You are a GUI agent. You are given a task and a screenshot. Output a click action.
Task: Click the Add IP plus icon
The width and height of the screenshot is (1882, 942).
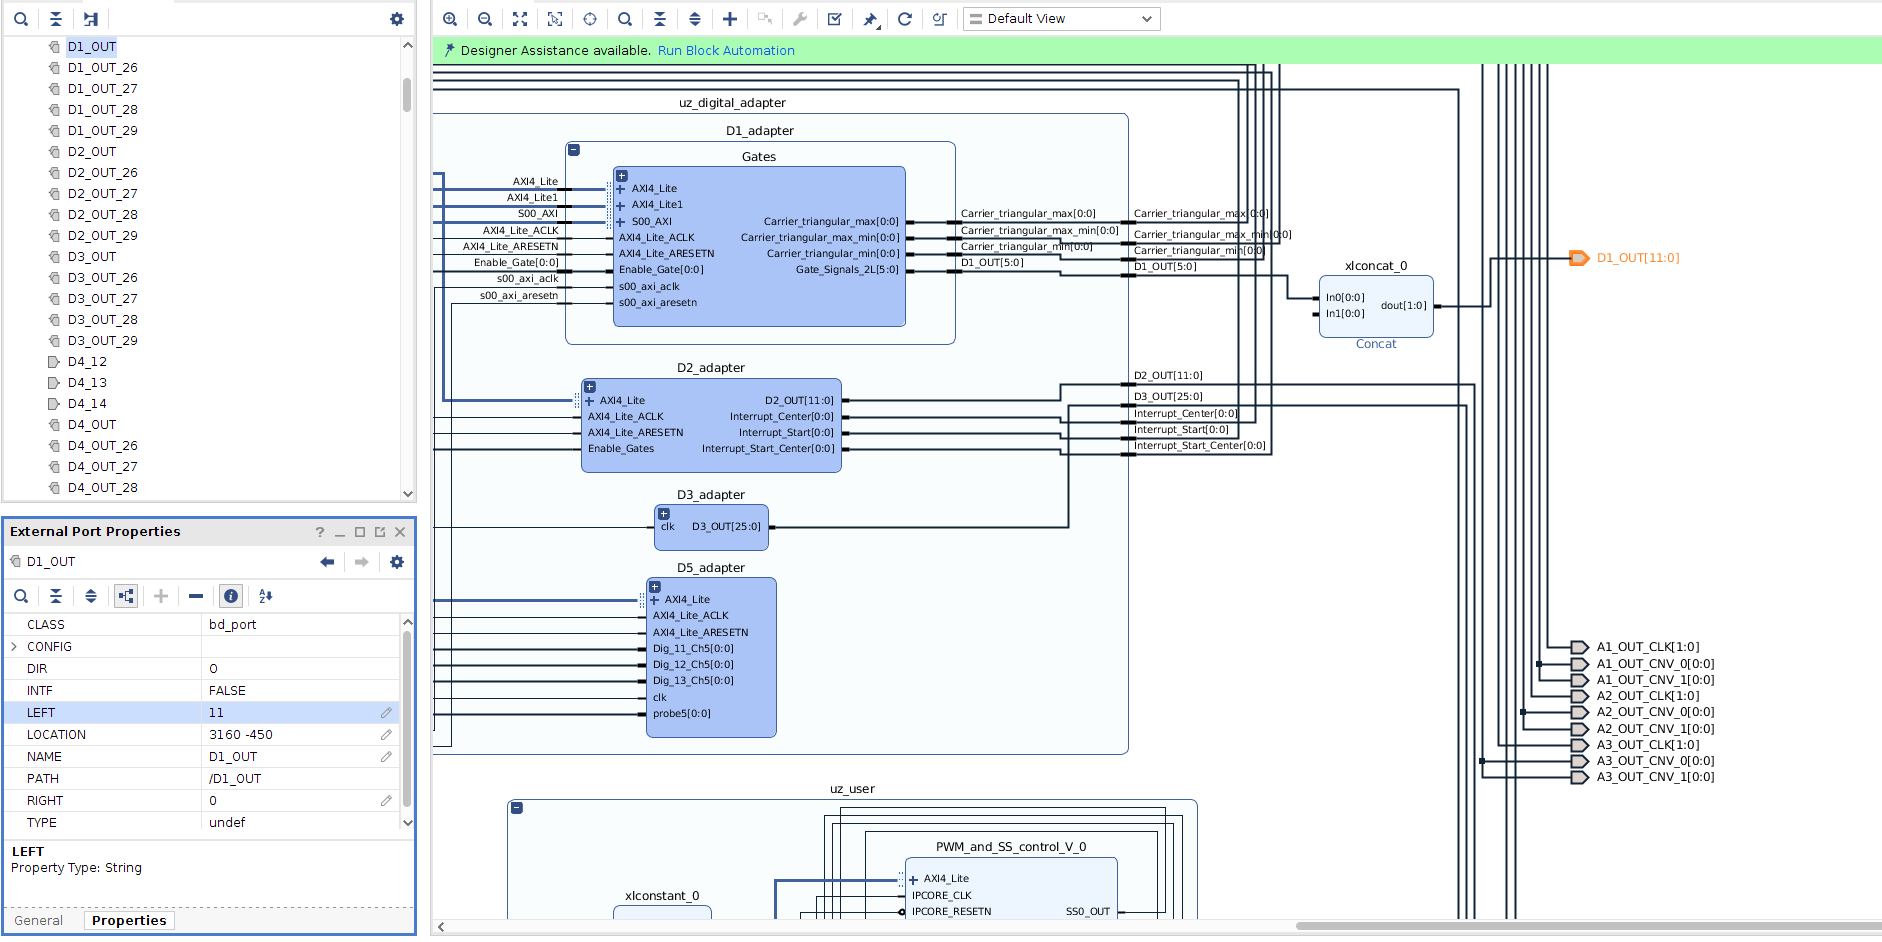[x=730, y=19]
